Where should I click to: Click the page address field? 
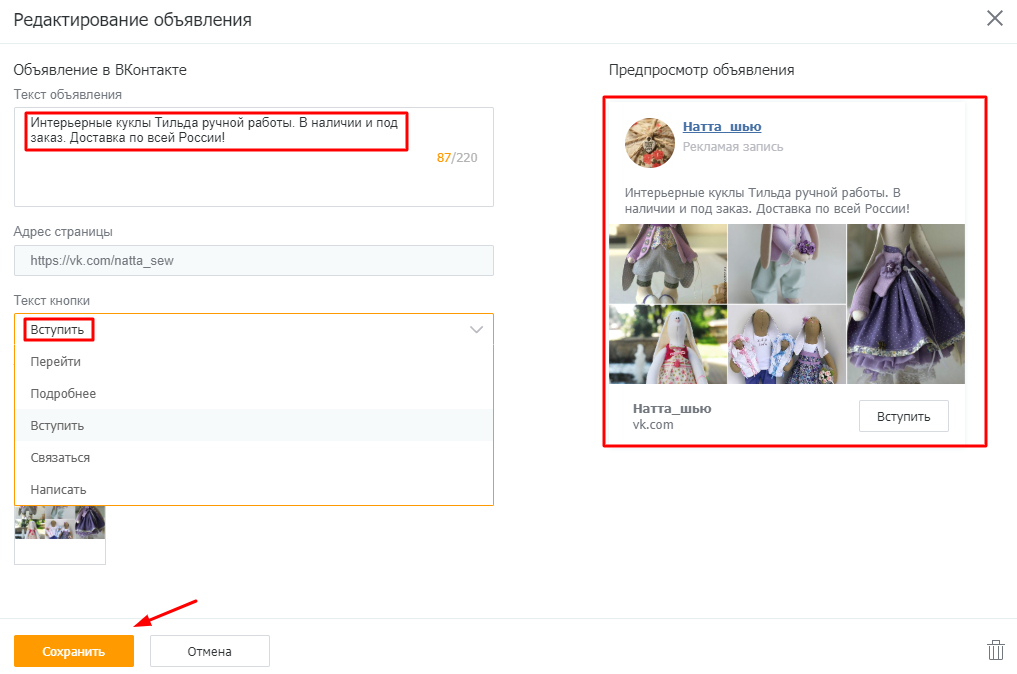point(254,261)
